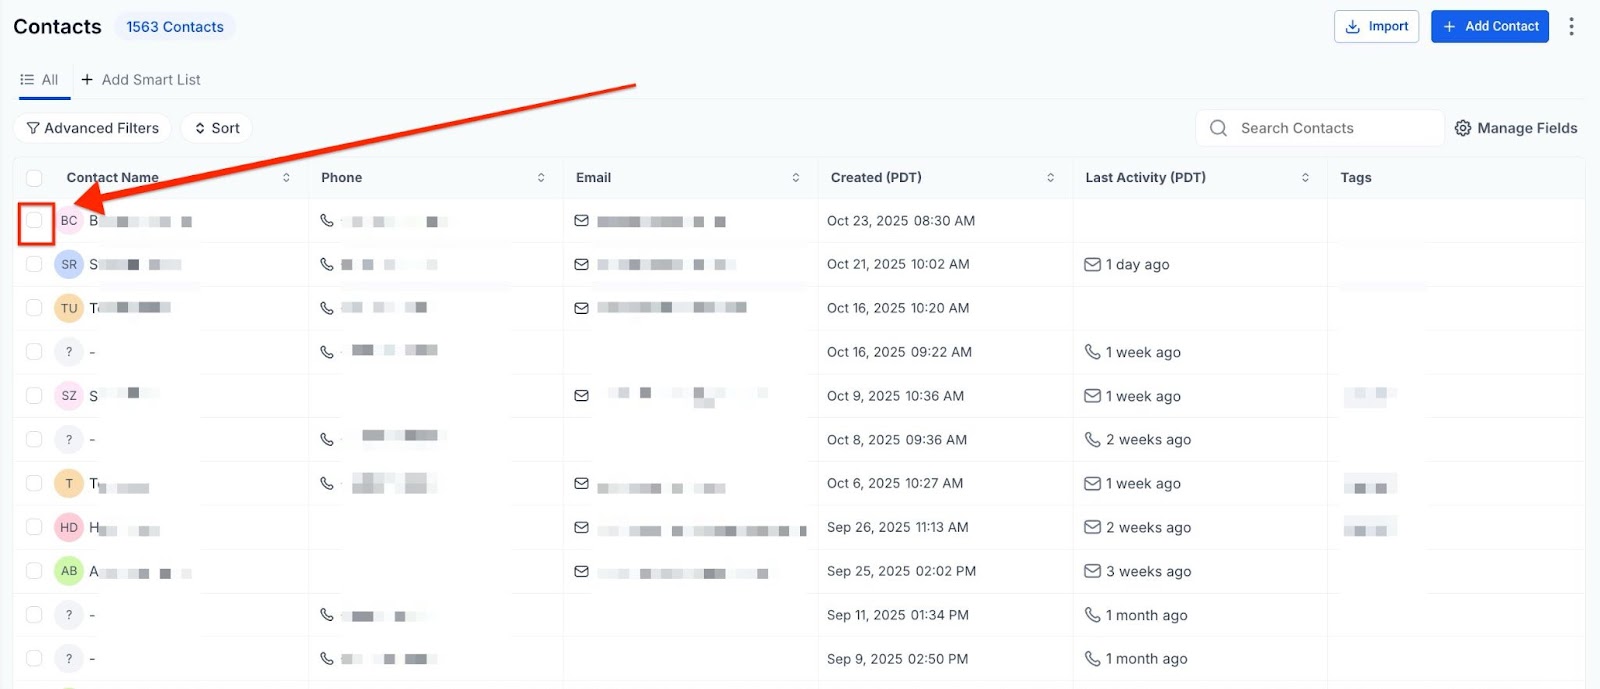Tick the checkbox for TU contact
1600x689 pixels.
click(34, 308)
